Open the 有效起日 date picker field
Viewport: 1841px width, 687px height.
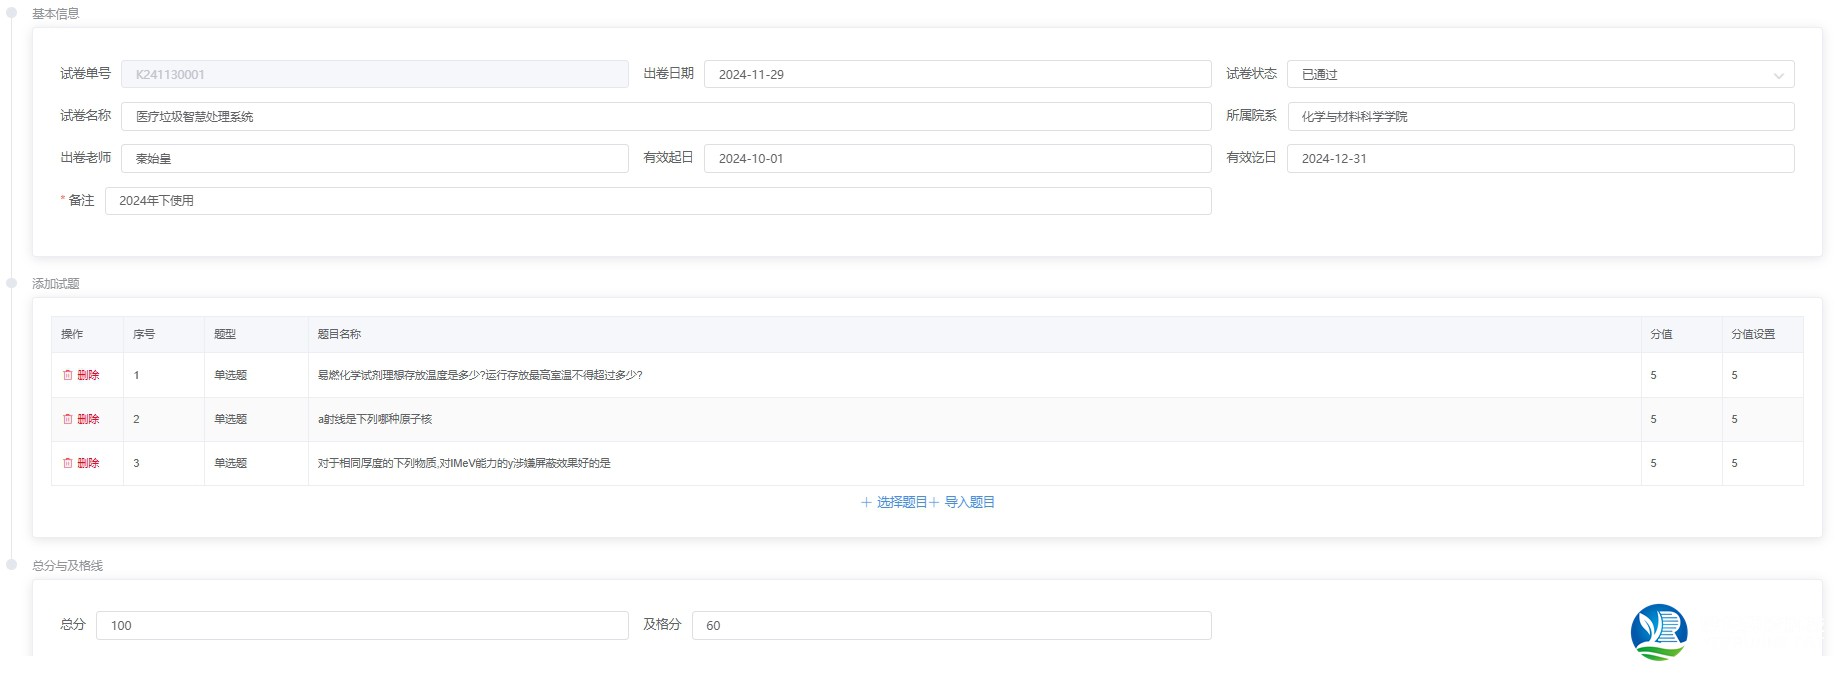(956, 159)
